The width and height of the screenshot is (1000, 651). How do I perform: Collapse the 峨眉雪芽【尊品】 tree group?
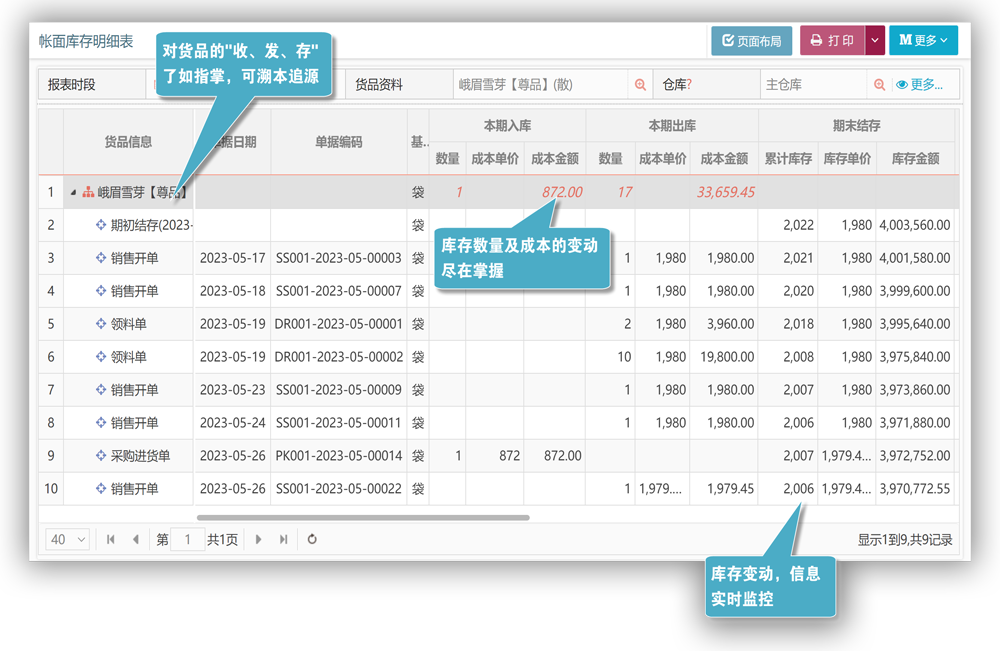(x=73, y=192)
